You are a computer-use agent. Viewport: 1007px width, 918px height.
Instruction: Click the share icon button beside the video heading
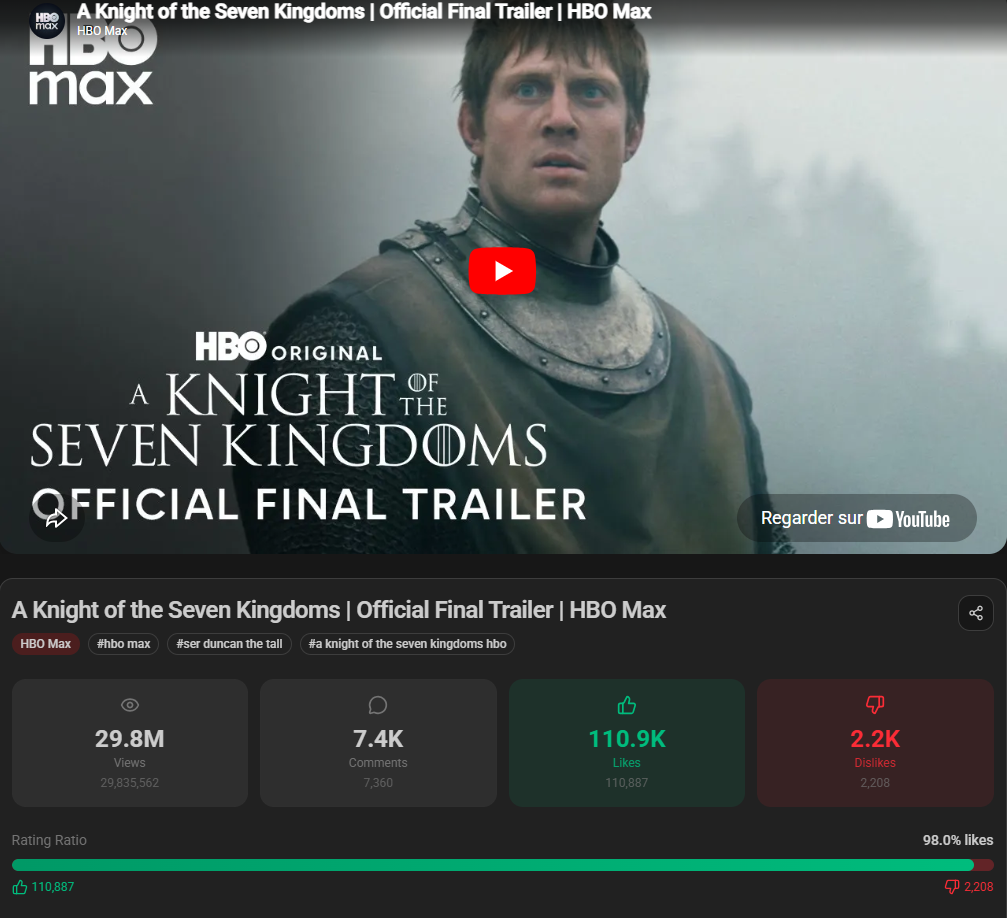(x=975, y=613)
